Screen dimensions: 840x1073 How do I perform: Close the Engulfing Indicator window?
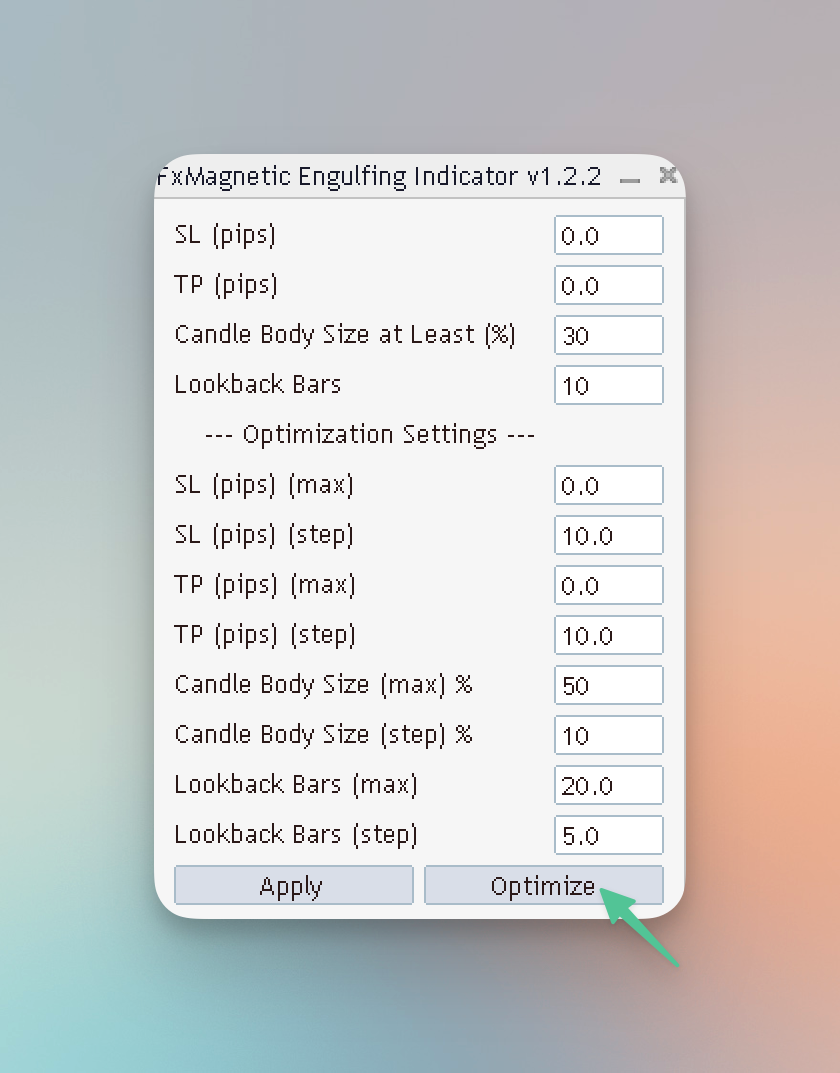(x=668, y=176)
